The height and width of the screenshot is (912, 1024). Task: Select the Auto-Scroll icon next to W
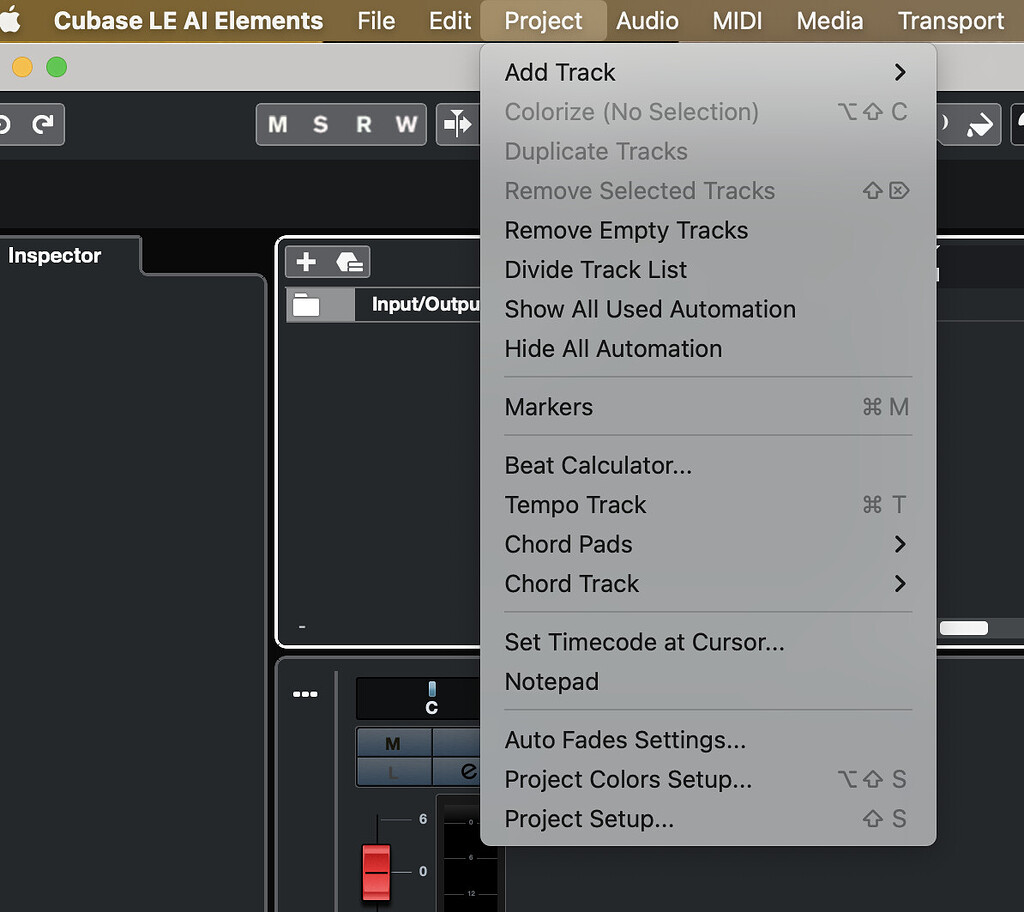458,125
